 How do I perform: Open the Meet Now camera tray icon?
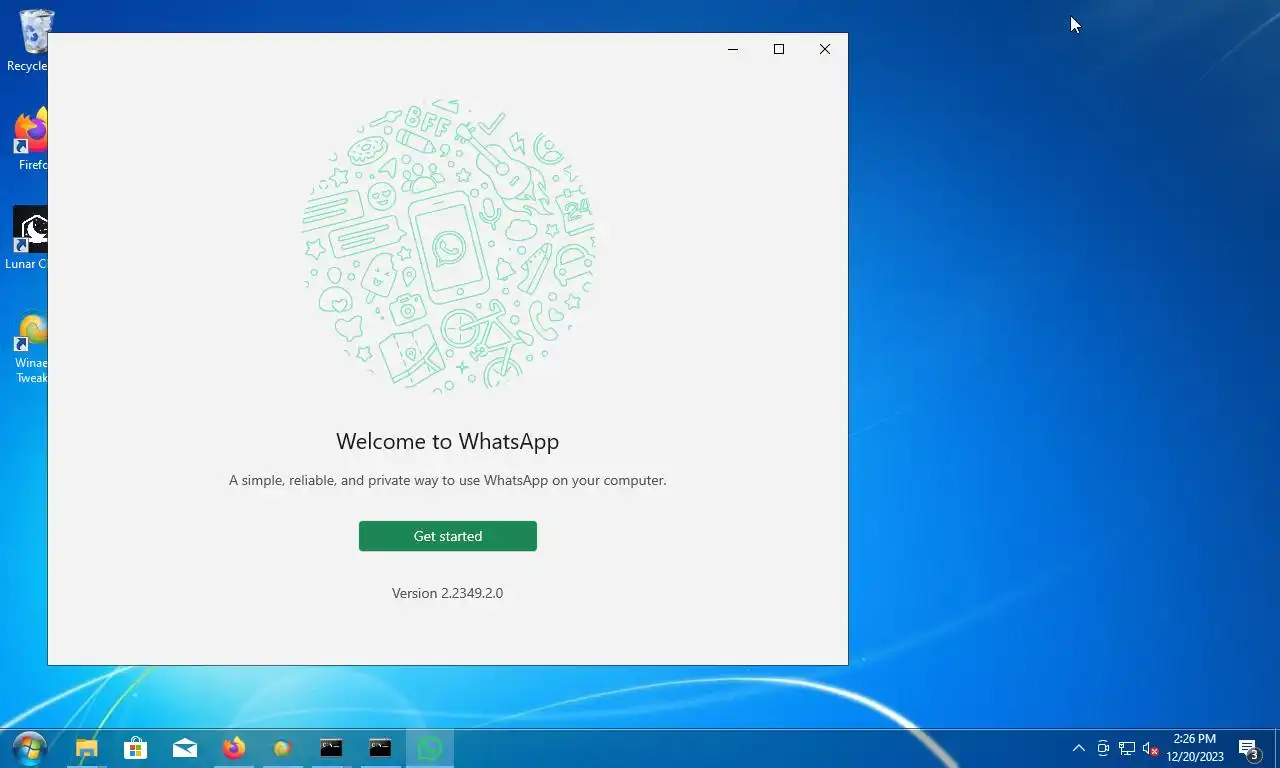click(x=1103, y=748)
